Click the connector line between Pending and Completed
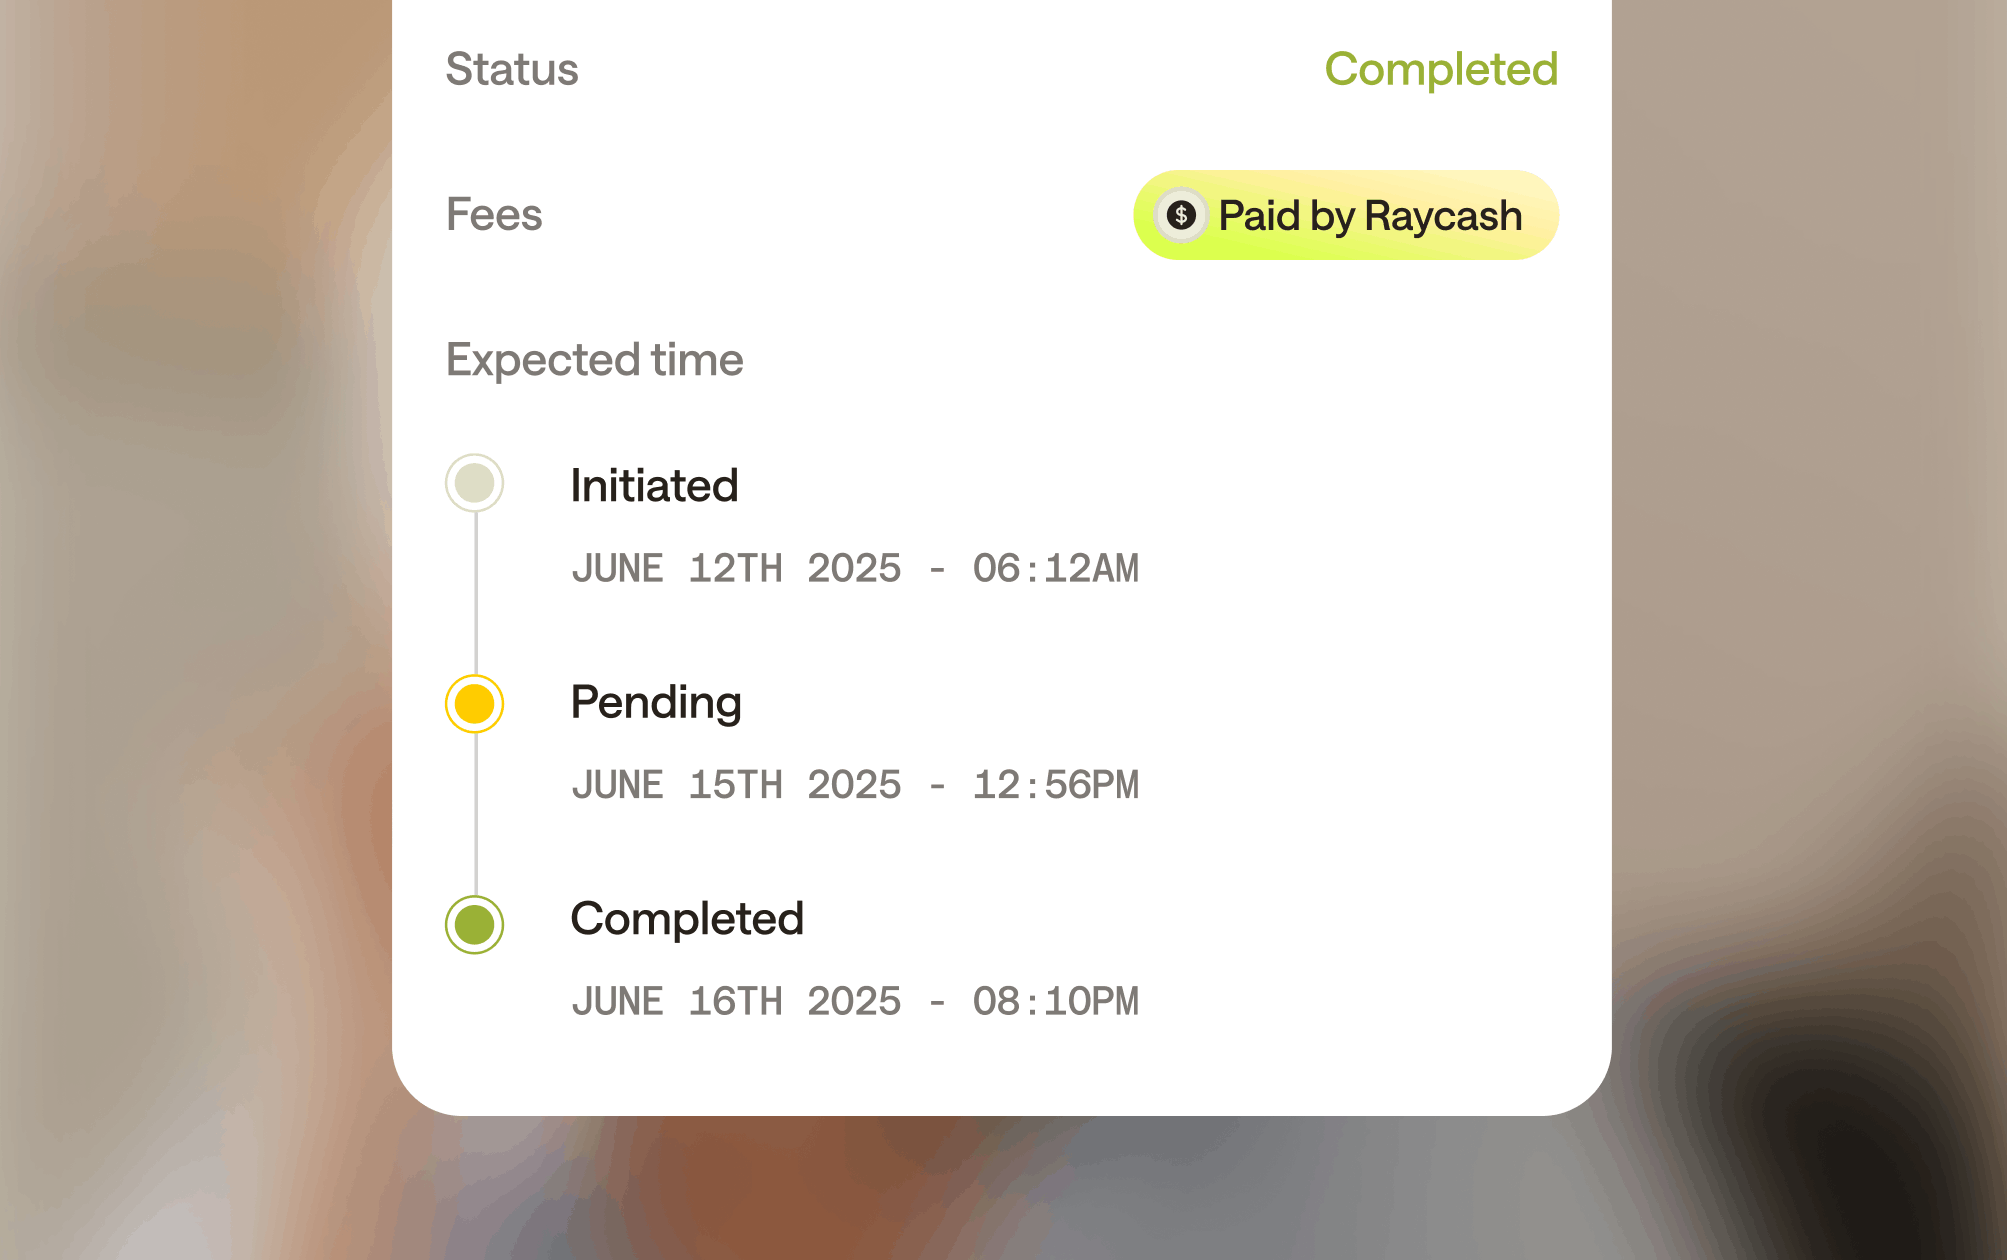 point(475,814)
